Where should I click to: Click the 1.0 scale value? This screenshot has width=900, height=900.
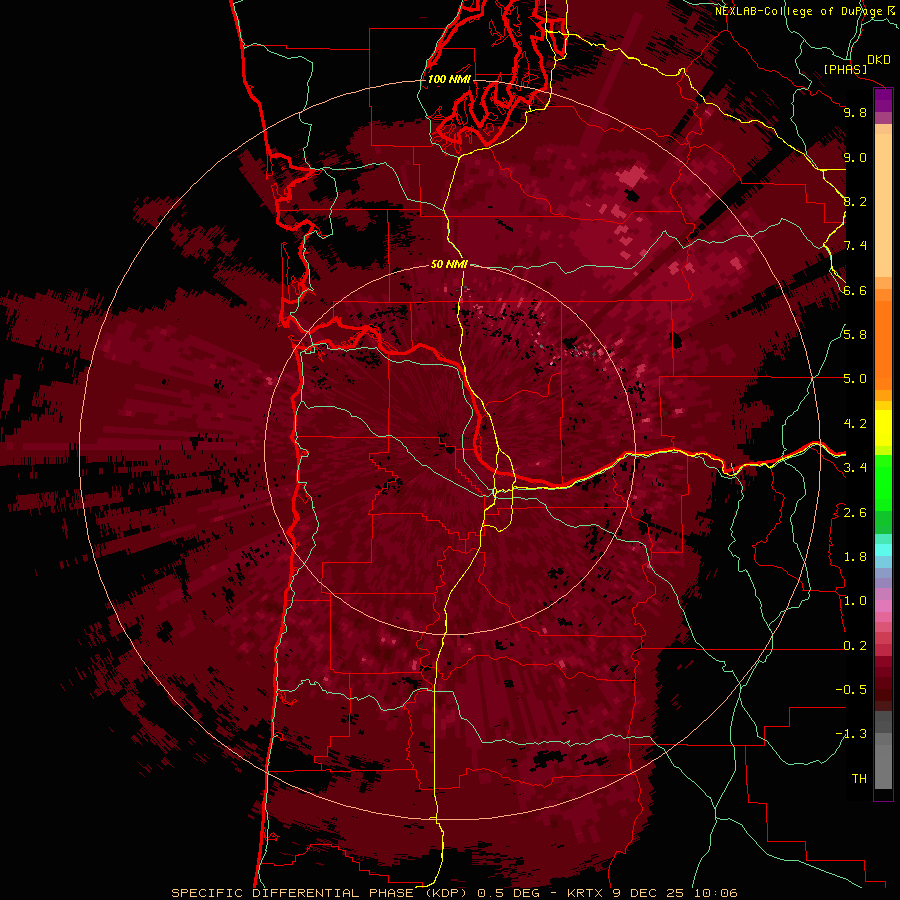(x=855, y=601)
